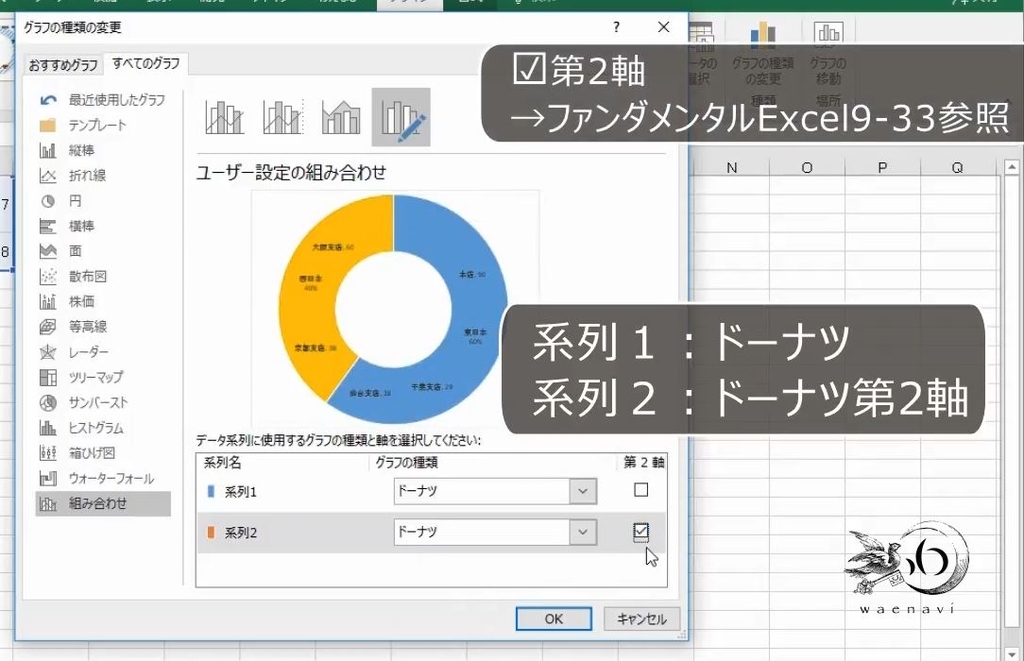The width and height of the screenshot is (1024, 661).
Task: Uncheck secondary axis for 系列2
Action: coord(641,532)
